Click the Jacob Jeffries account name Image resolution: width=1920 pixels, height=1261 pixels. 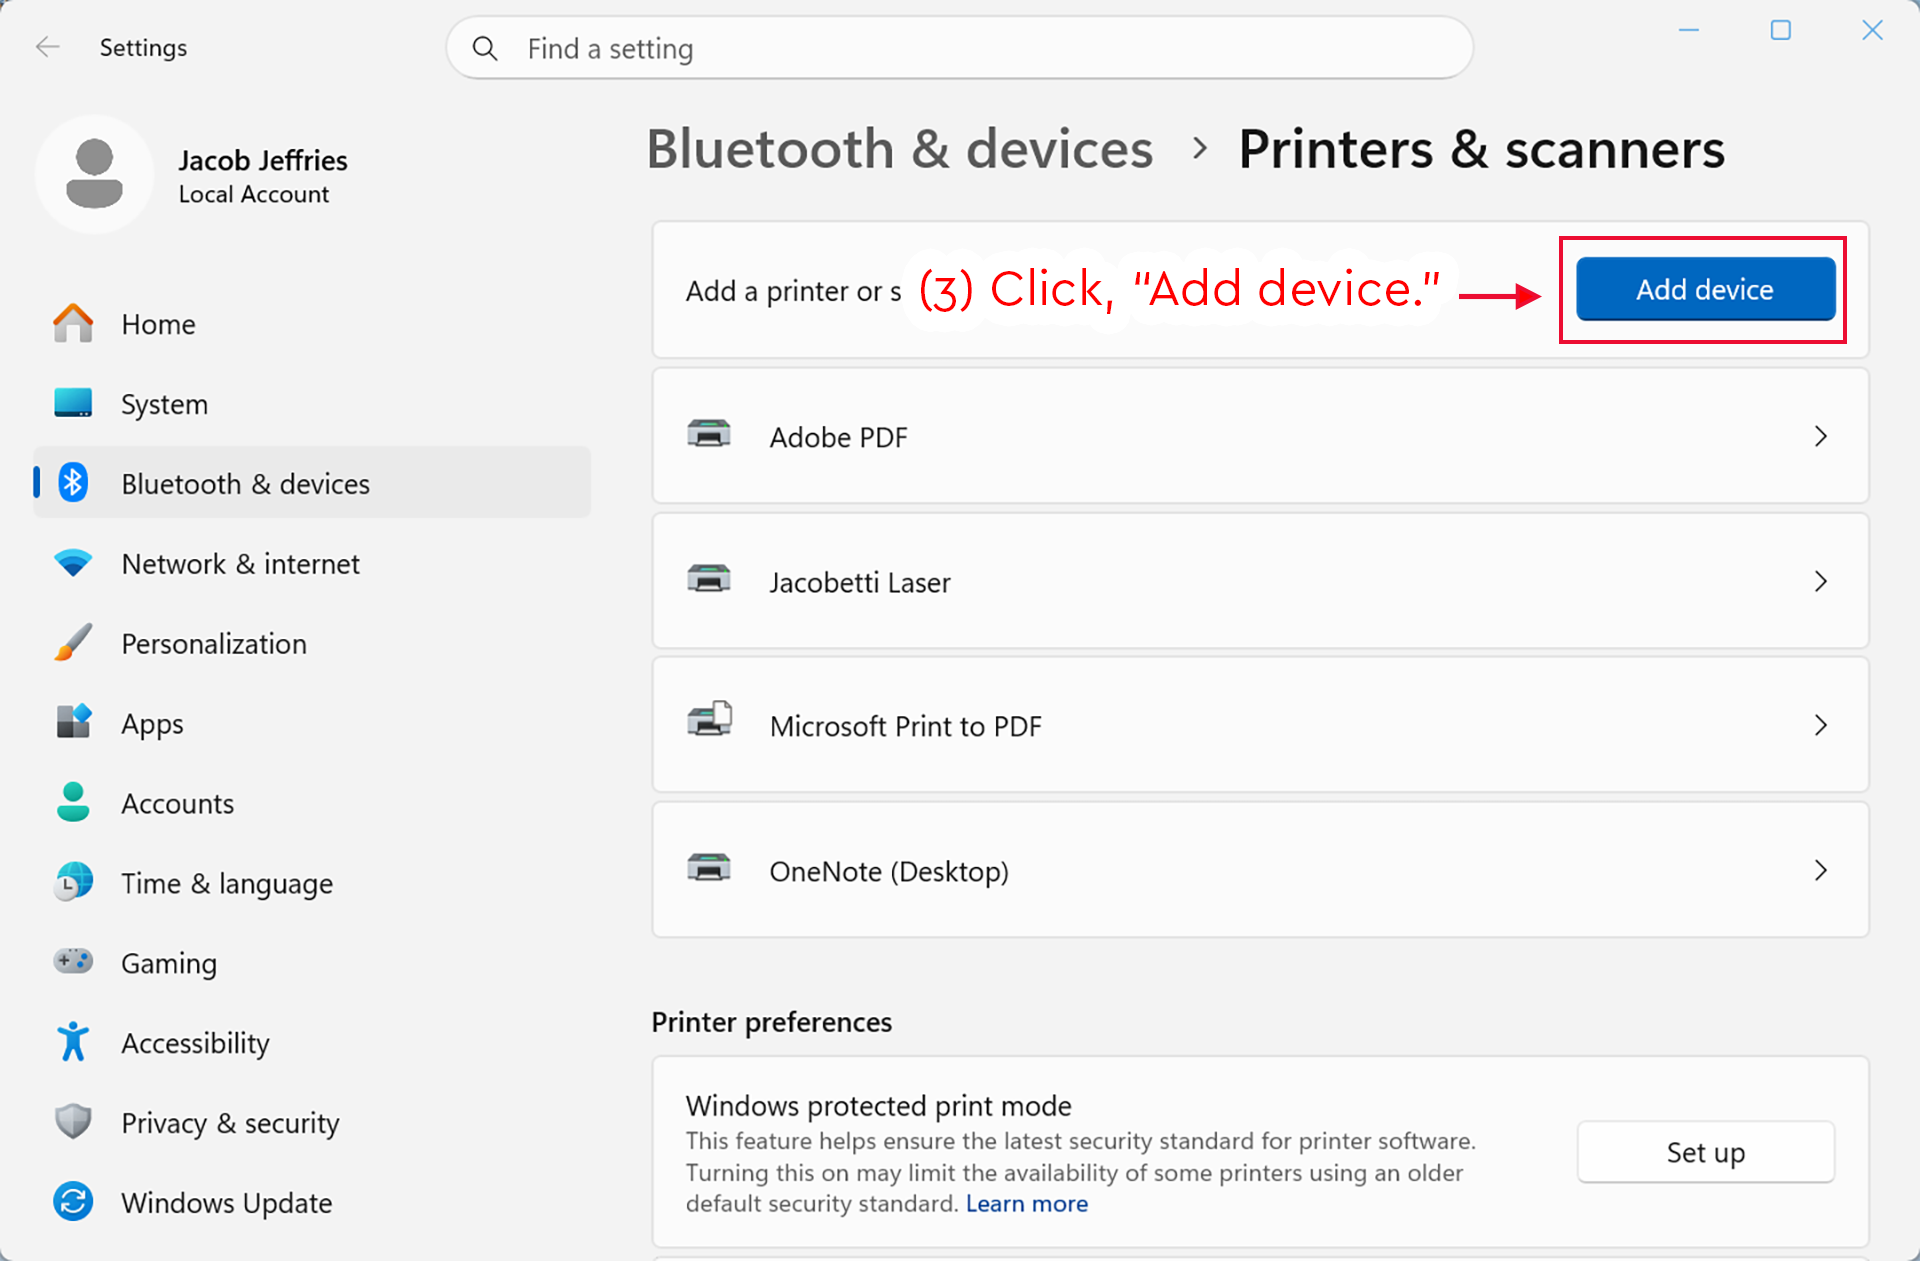pyautogui.click(x=263, y=160)
